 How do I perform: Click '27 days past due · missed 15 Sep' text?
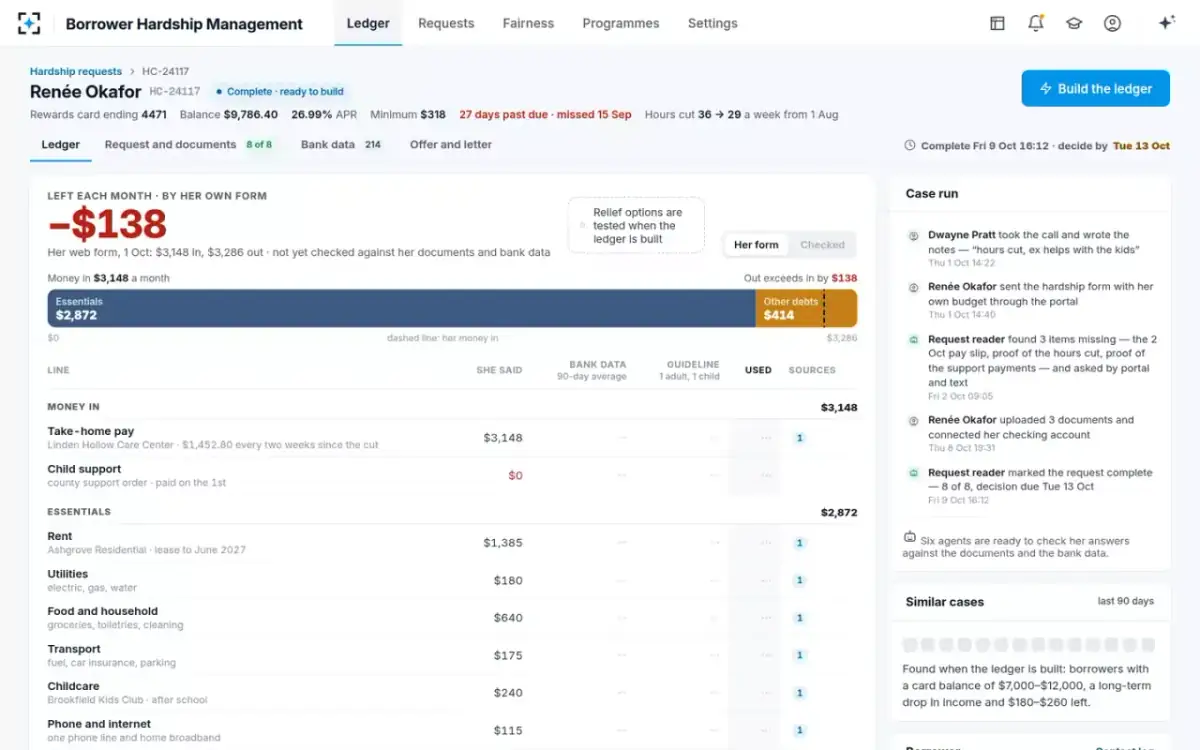tap(545, 115)
